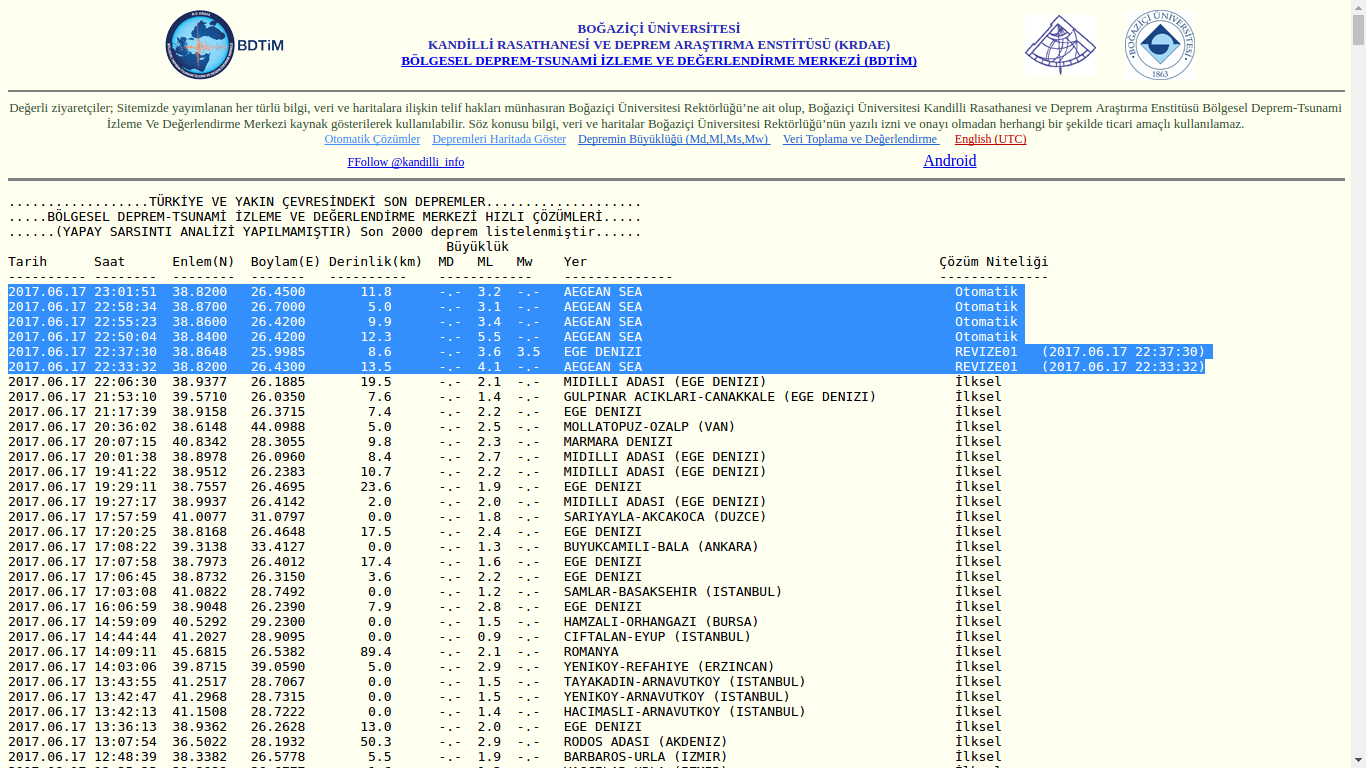
Task: Open Depremin Büyüklüğü (Md,Ml,Ms,Mw) link
Action: [x=674, y=139]
